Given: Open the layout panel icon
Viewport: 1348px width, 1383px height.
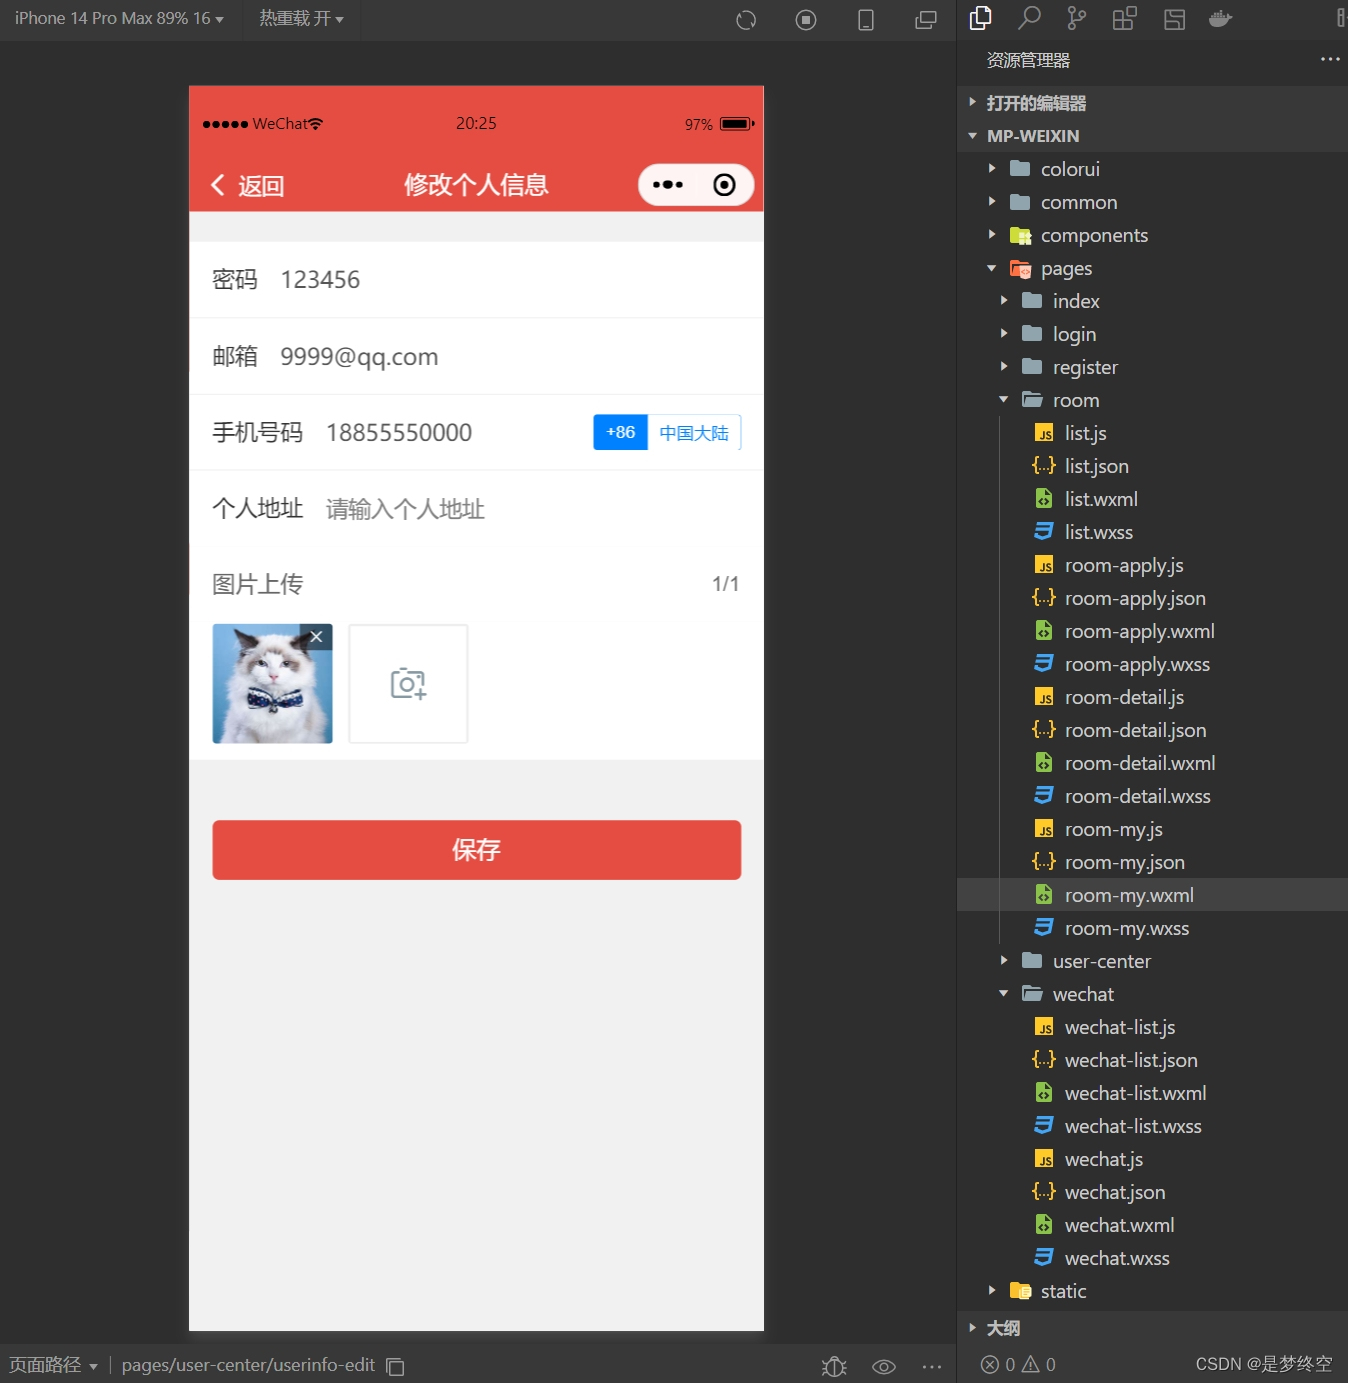Looking at the screenshot, I should tap(1174, 18).
